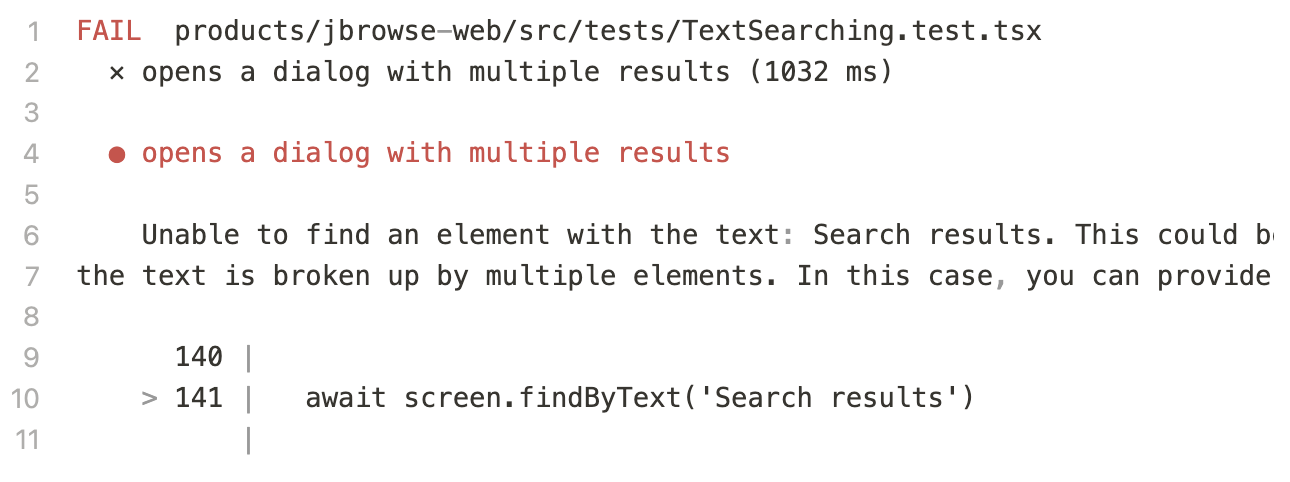Click the × failure mark on line 2
This screenshot has width=1290, height=482.
point(116,73)
